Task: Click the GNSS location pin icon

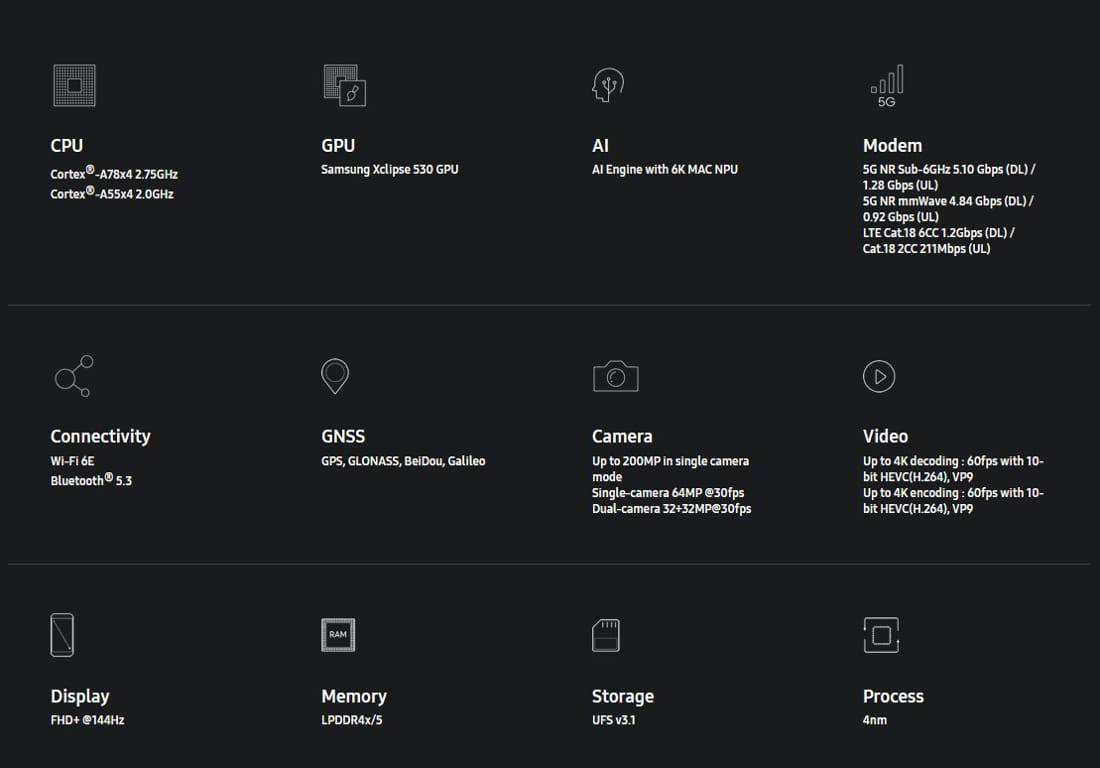Action: coord(335,376)
